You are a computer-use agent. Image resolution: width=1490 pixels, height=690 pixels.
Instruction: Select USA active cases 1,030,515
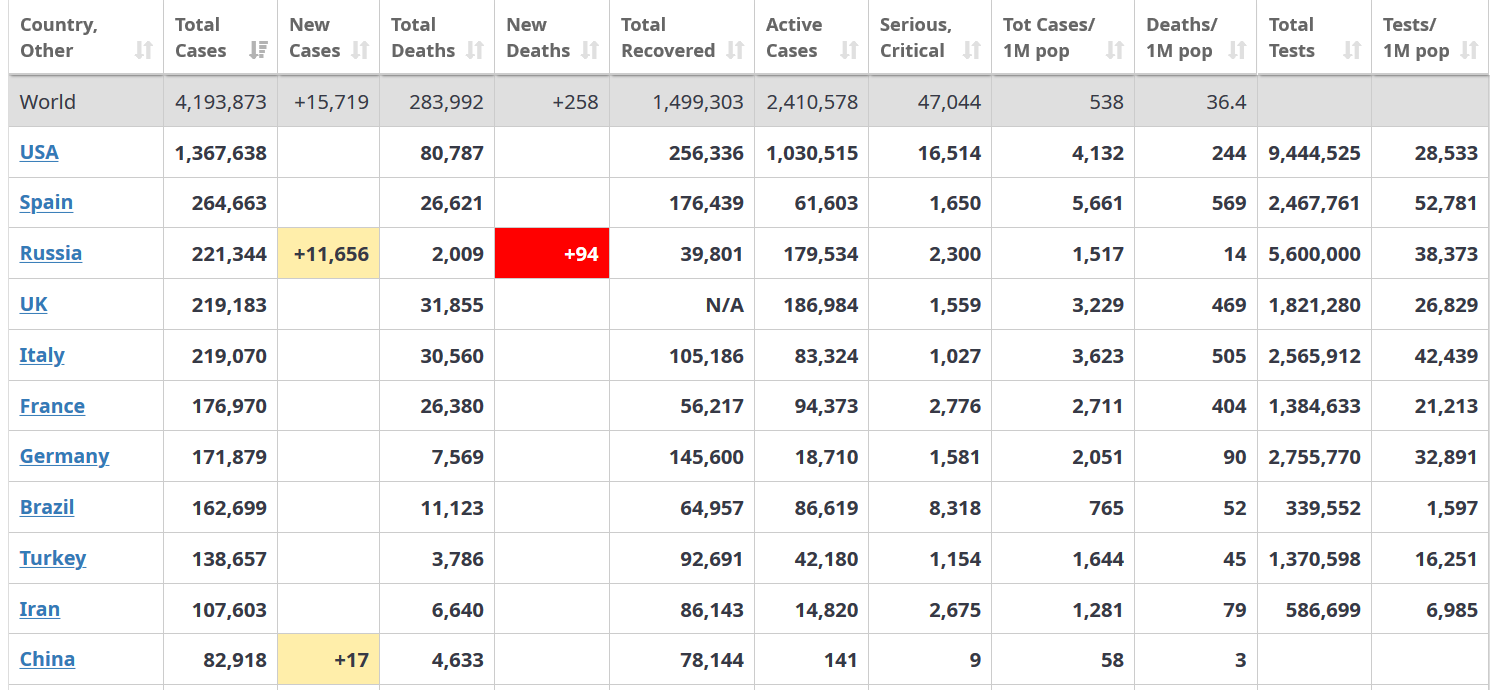812,153
